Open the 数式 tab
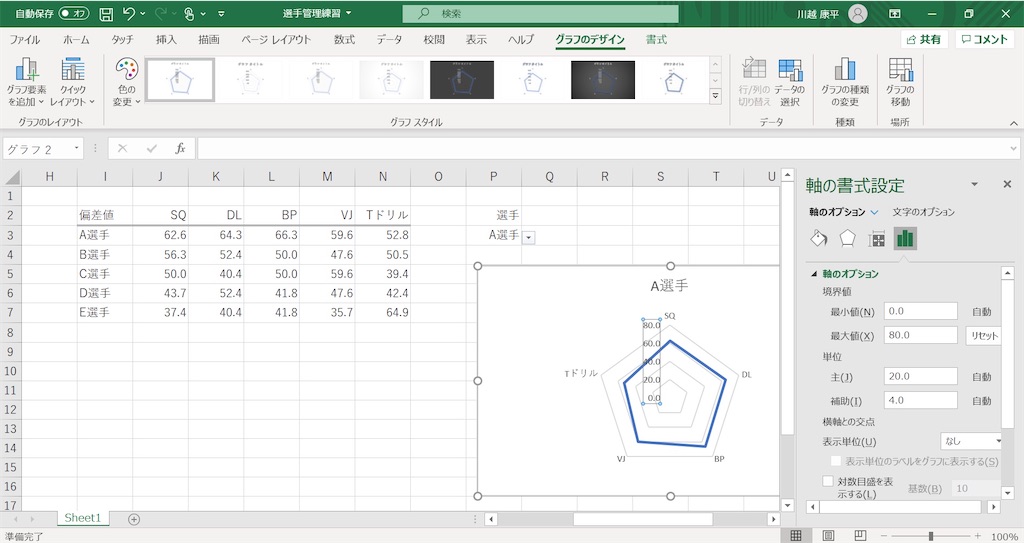 pos(344,39)
